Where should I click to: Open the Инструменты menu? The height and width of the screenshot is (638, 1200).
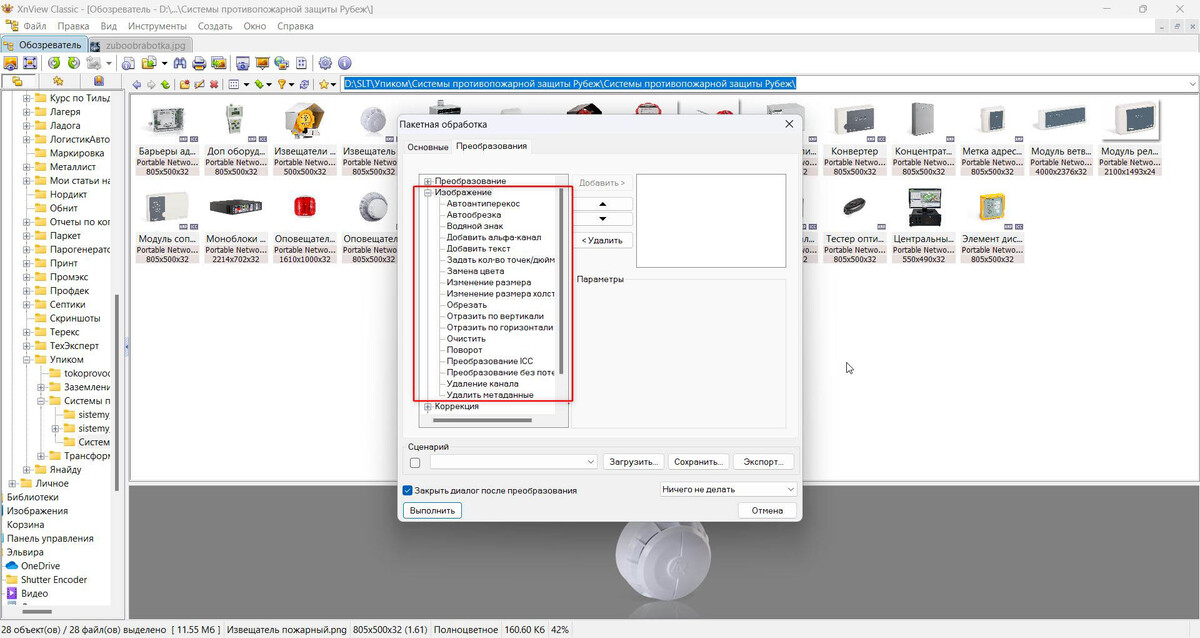(157, 26)
